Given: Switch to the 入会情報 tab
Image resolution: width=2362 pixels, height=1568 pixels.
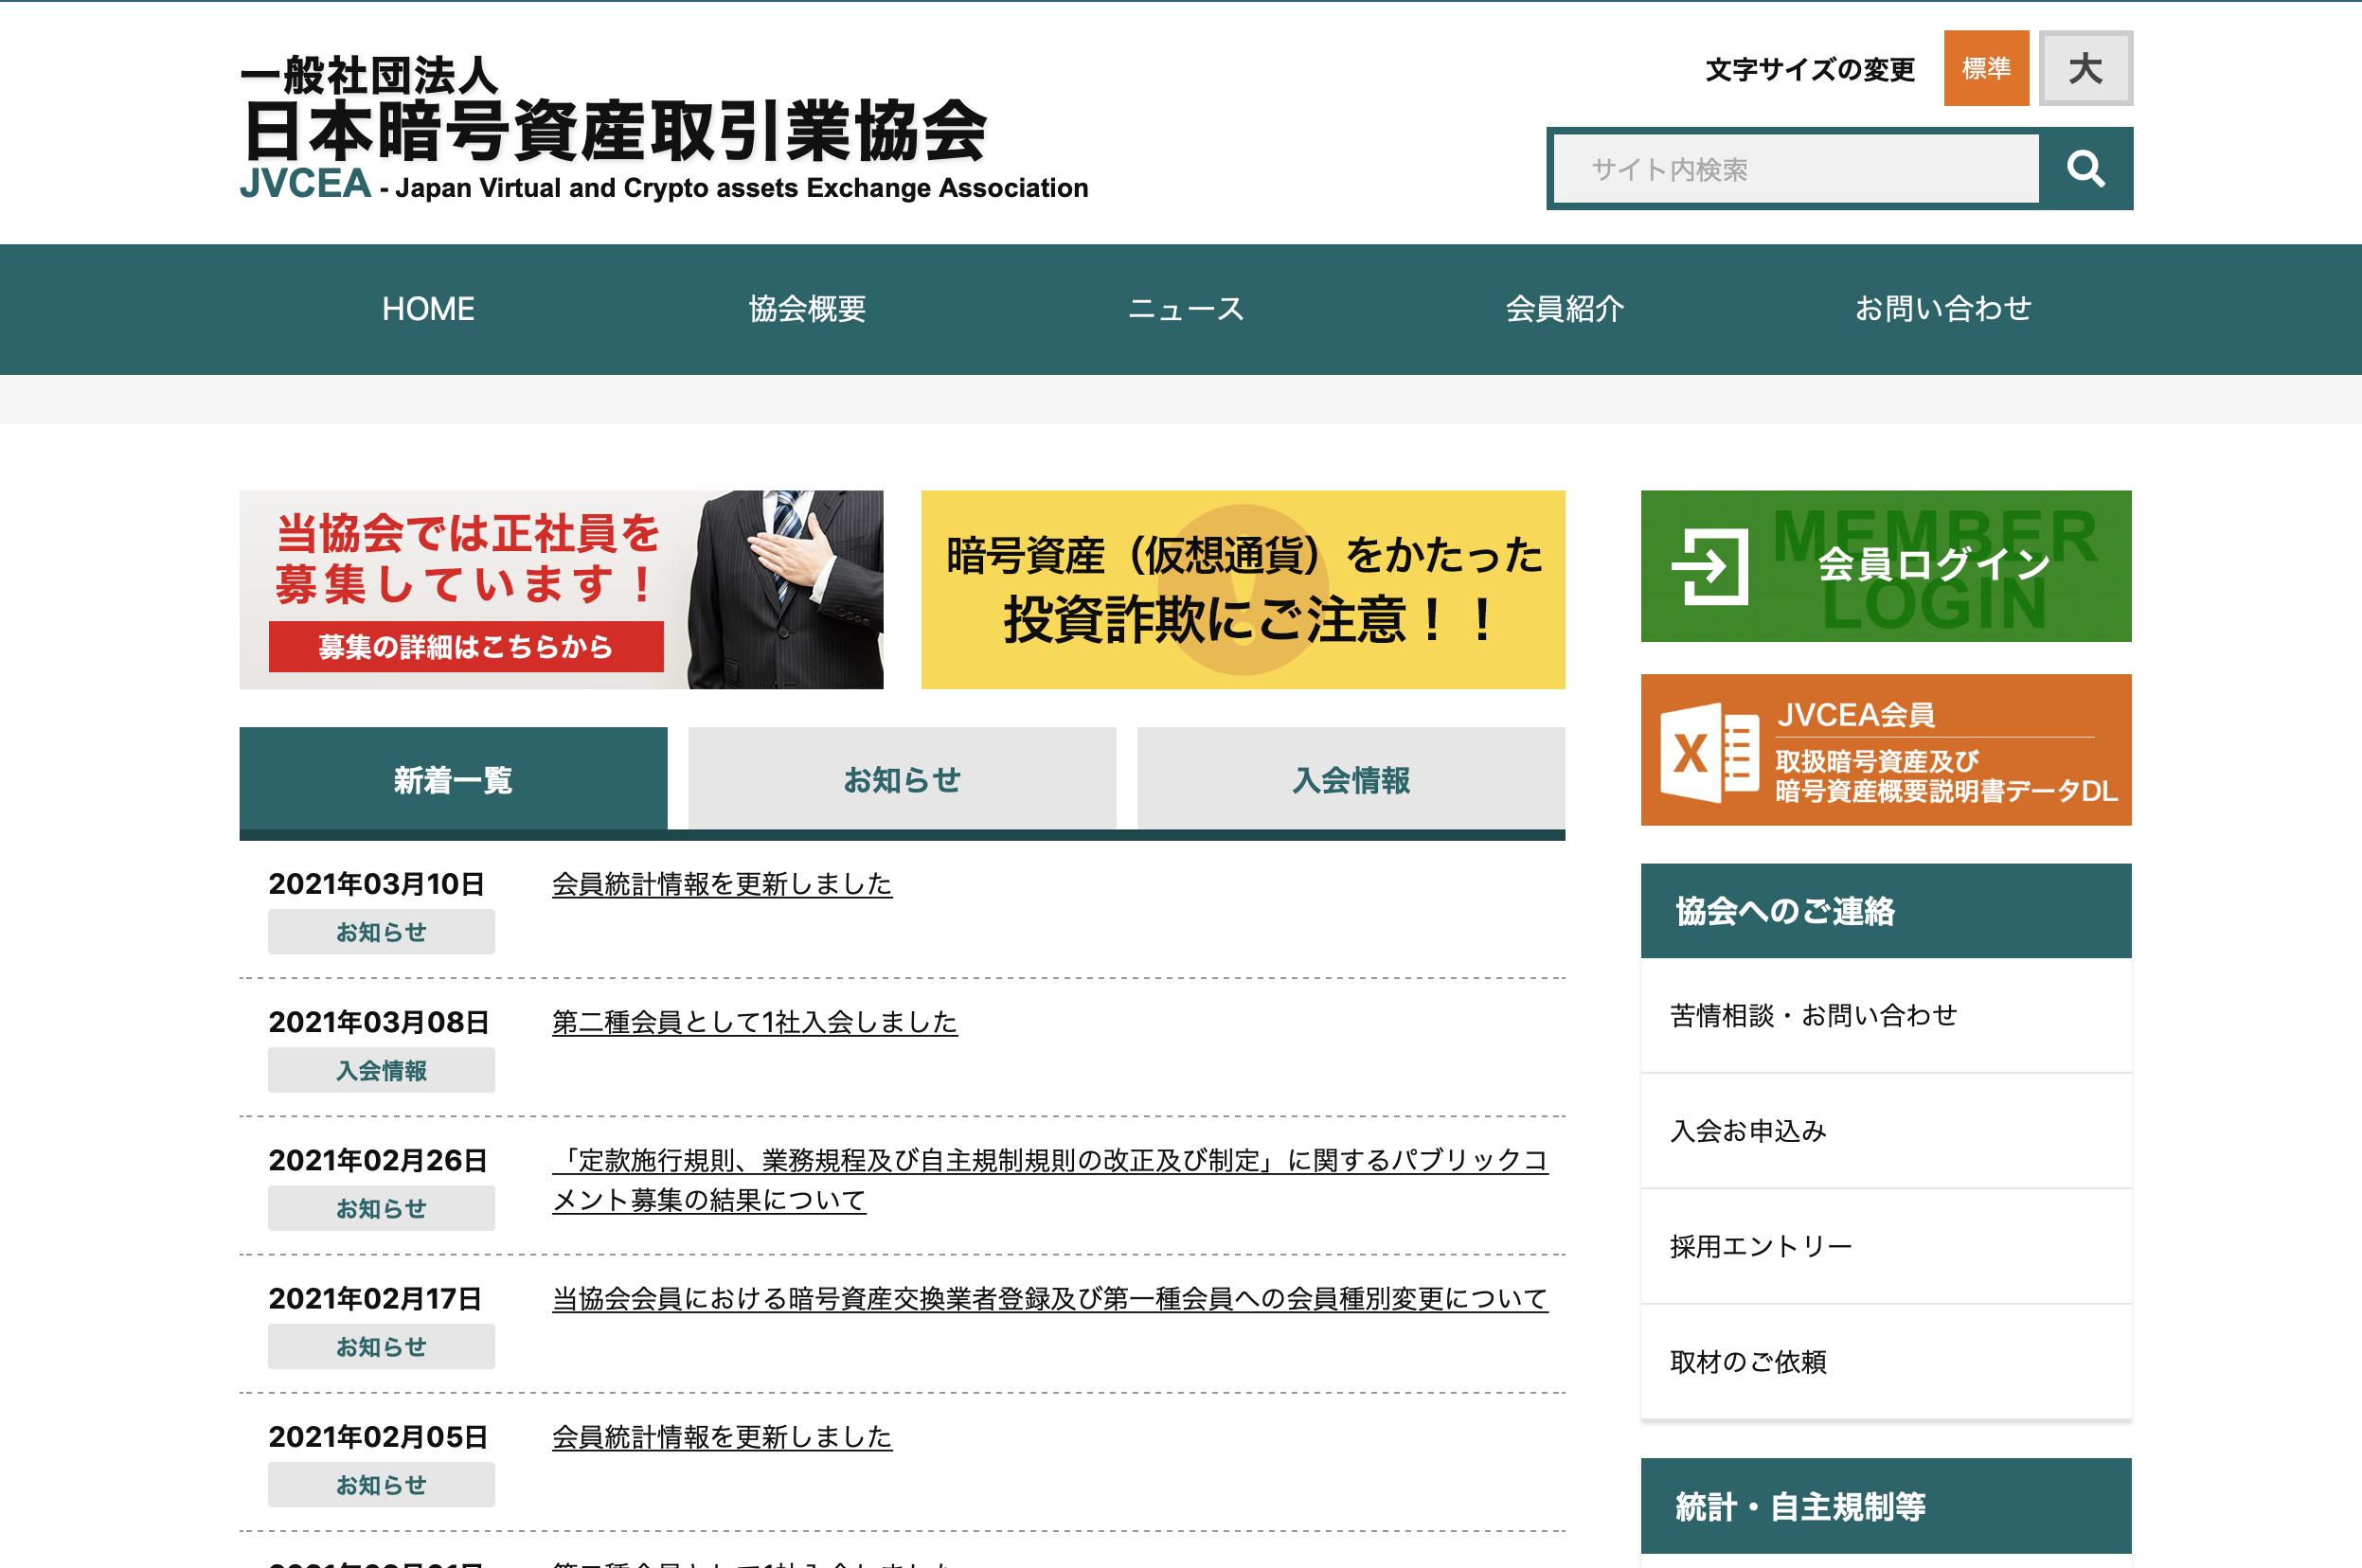Looking at the screenshot, I should point(1351,779).
